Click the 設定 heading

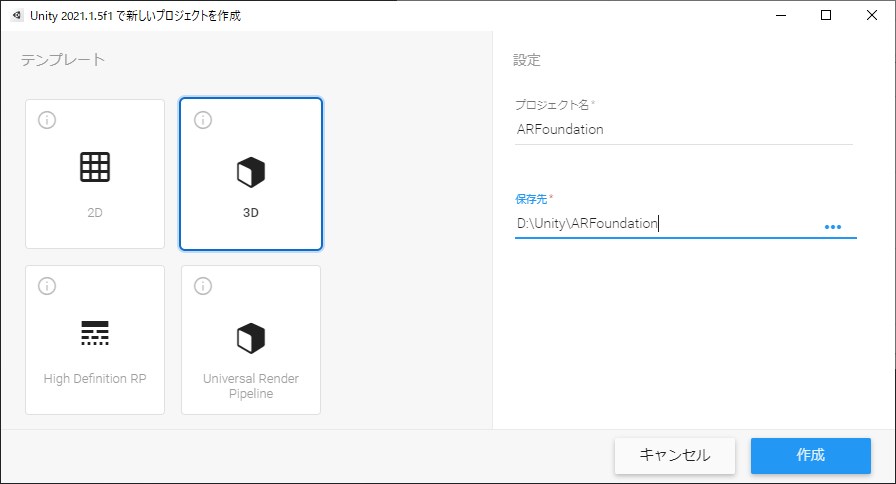click(x=527, y=60)
